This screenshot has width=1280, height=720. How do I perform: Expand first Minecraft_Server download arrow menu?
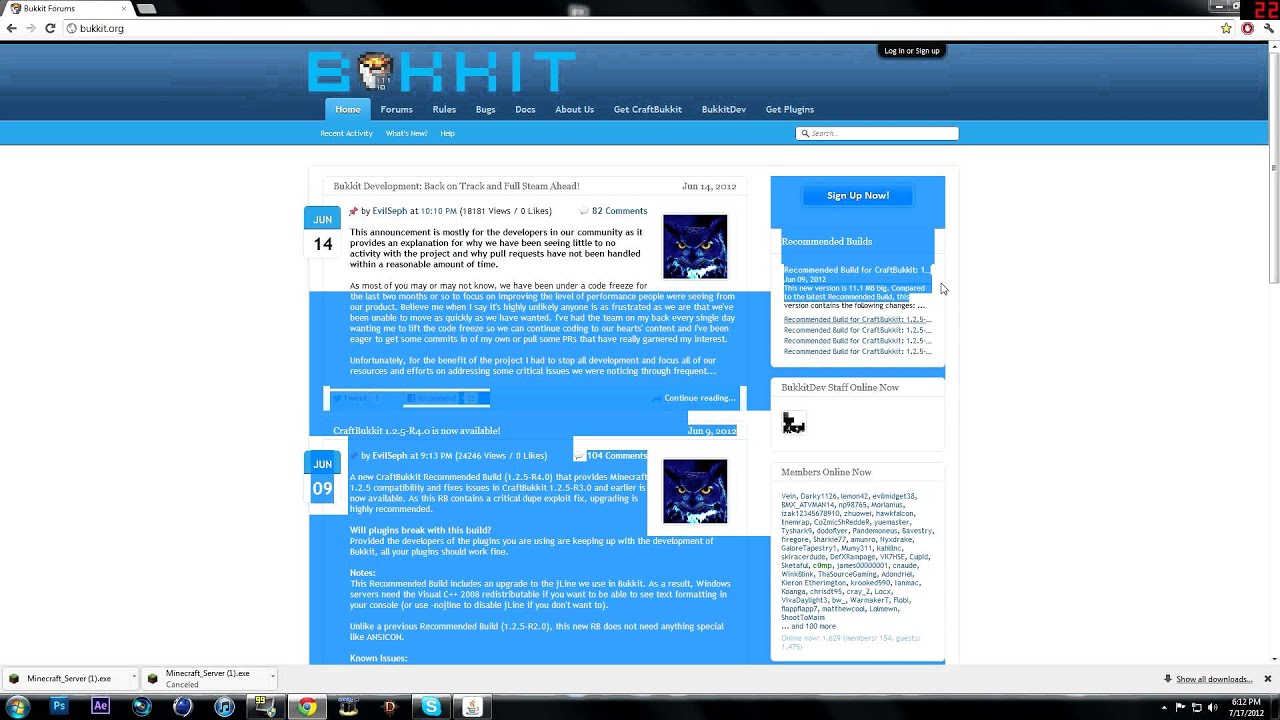[x=133, y=679]
